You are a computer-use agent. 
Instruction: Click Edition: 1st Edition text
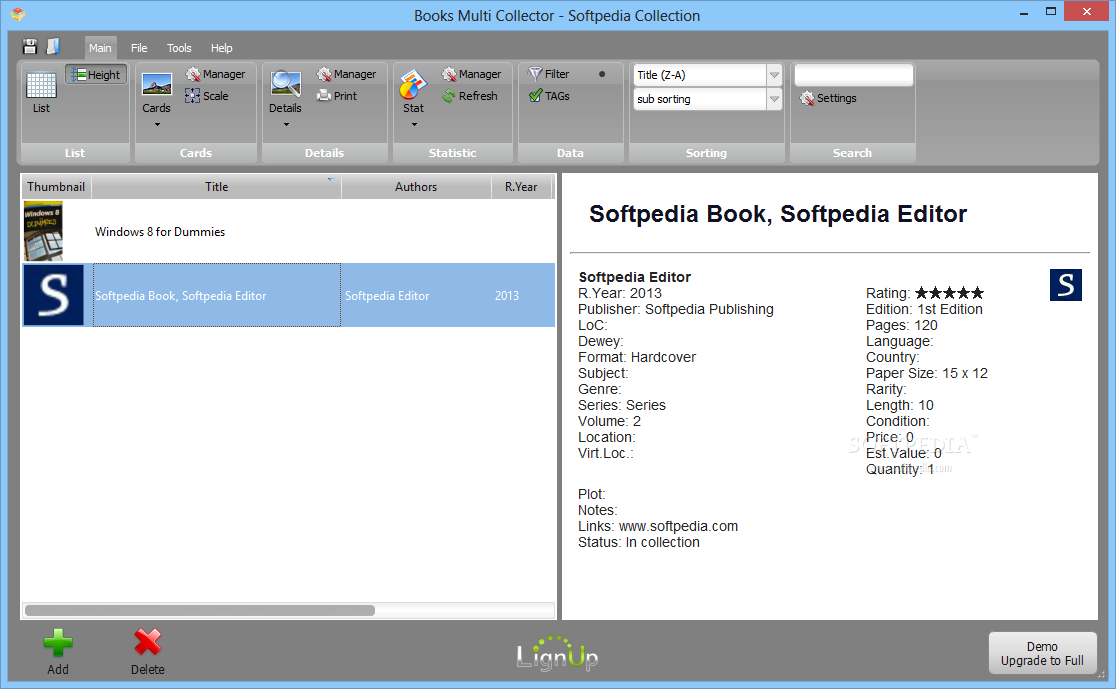924,309
